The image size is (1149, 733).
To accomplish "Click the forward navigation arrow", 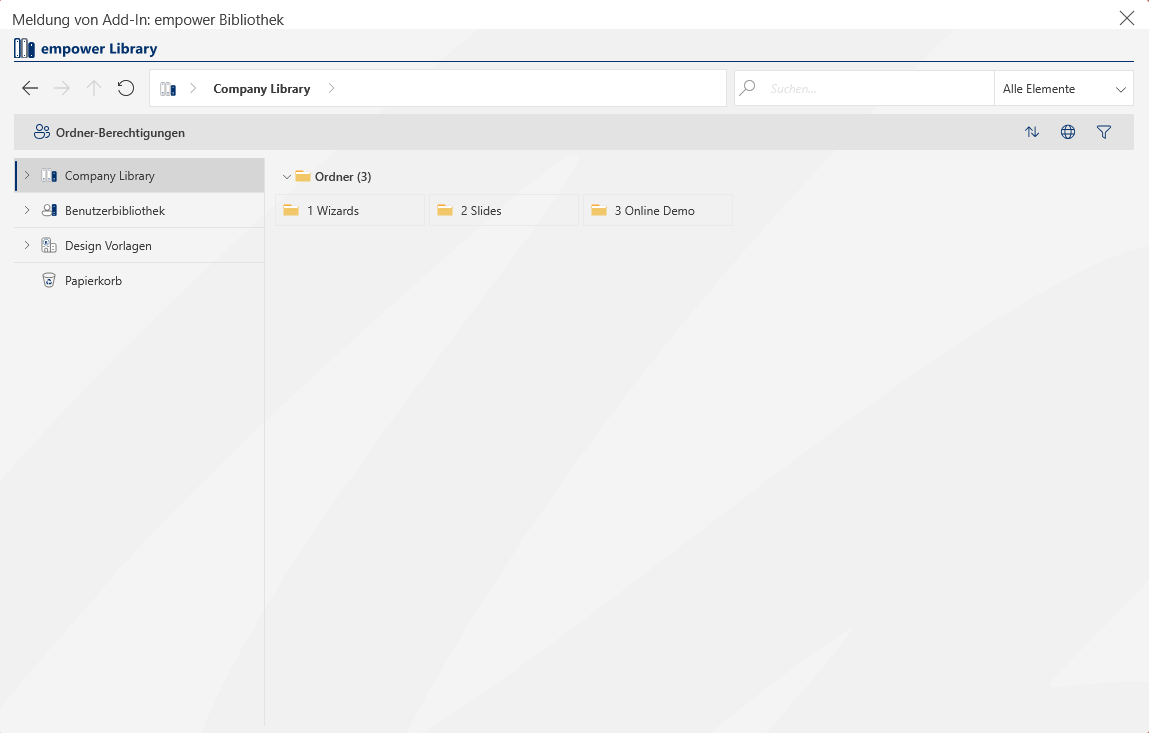I will pyautogui.click(x=62, y=89).
